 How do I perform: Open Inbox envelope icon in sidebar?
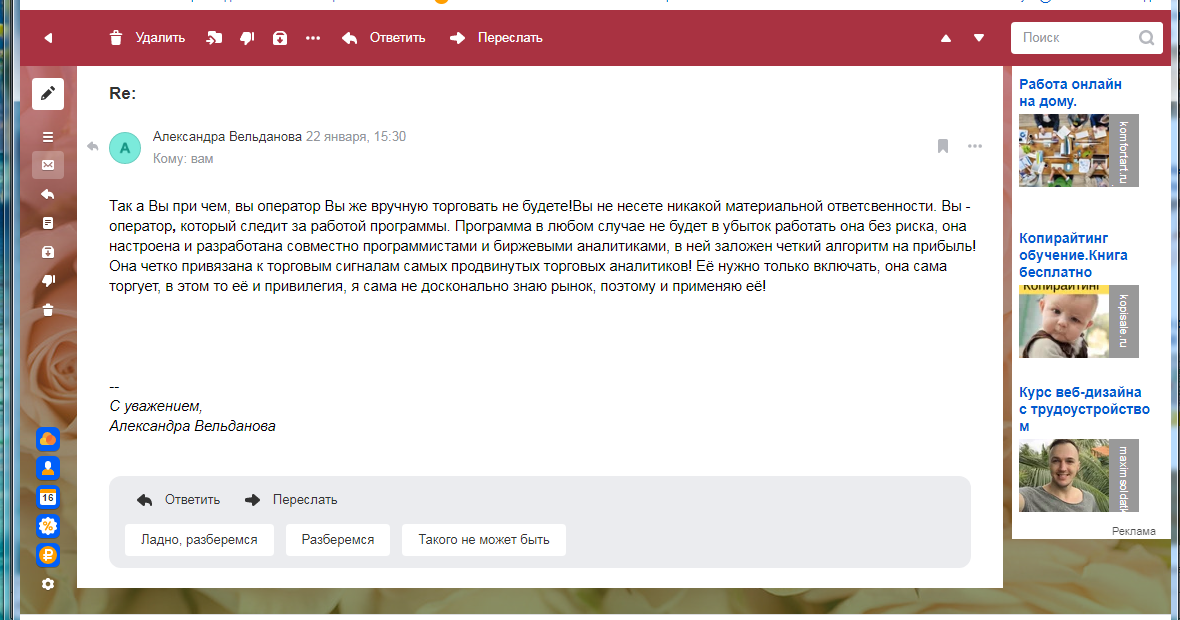tap(48, 165)
